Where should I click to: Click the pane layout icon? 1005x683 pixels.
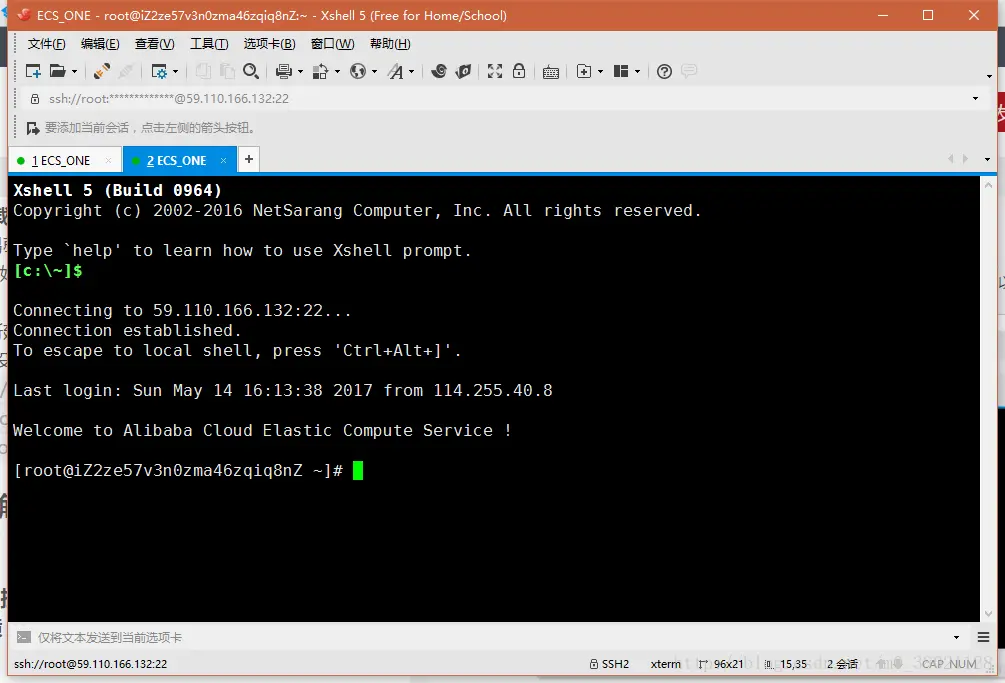(x=620, y=71)
